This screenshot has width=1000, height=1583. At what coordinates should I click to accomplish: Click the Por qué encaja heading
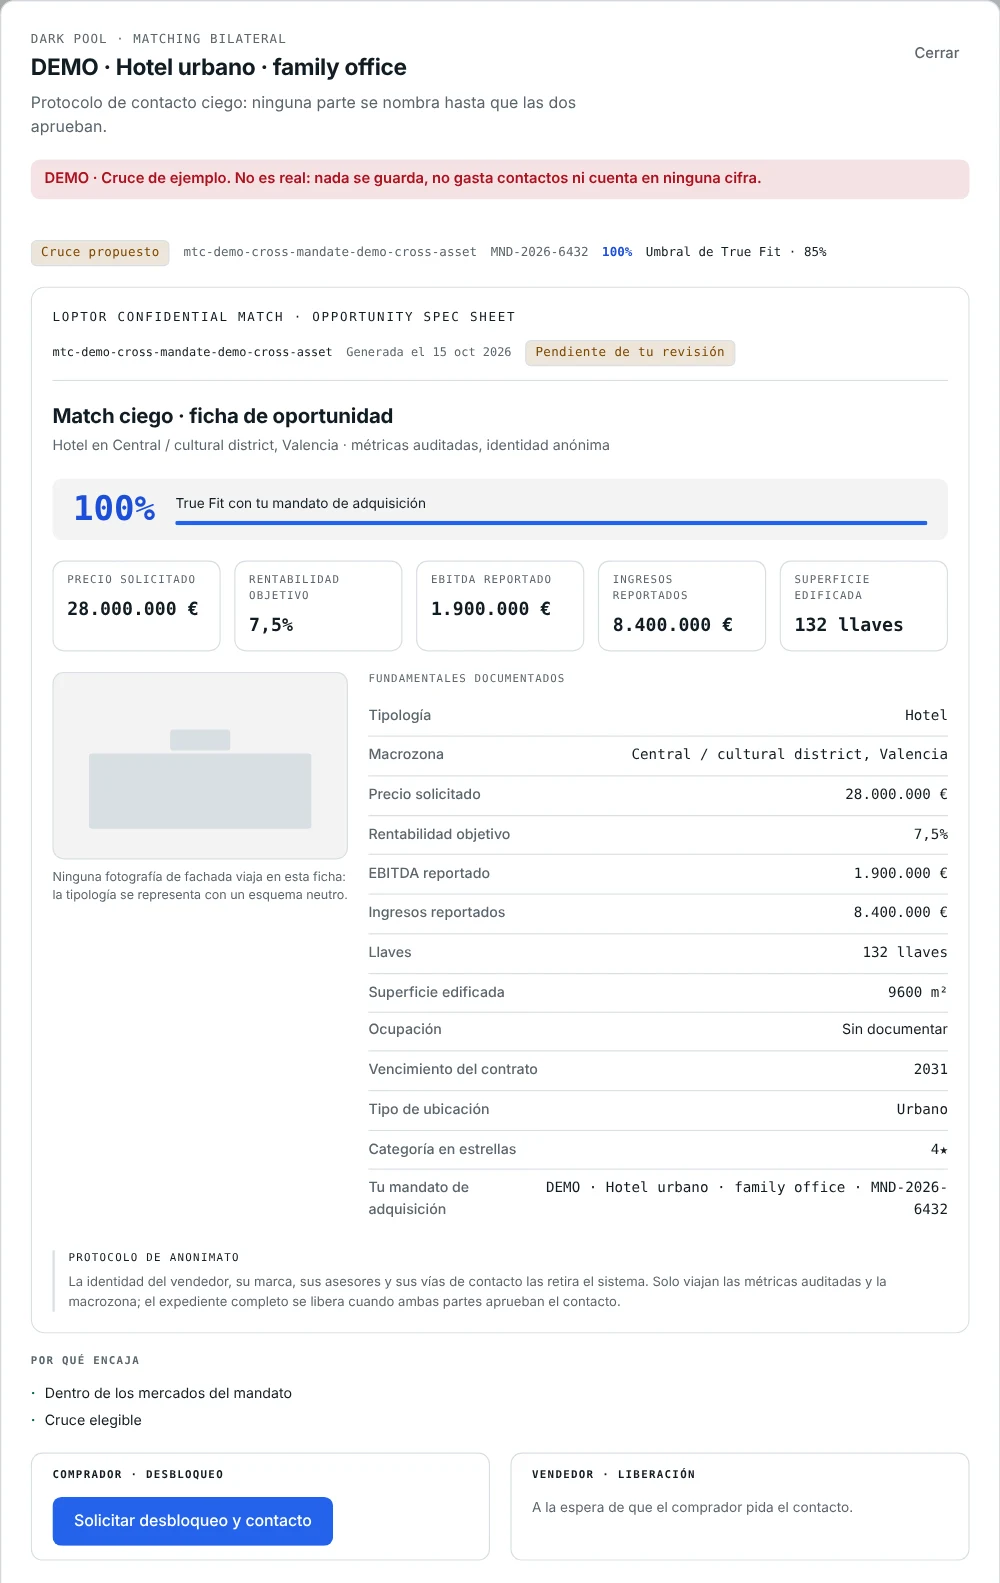click(x=85, y=1360)
